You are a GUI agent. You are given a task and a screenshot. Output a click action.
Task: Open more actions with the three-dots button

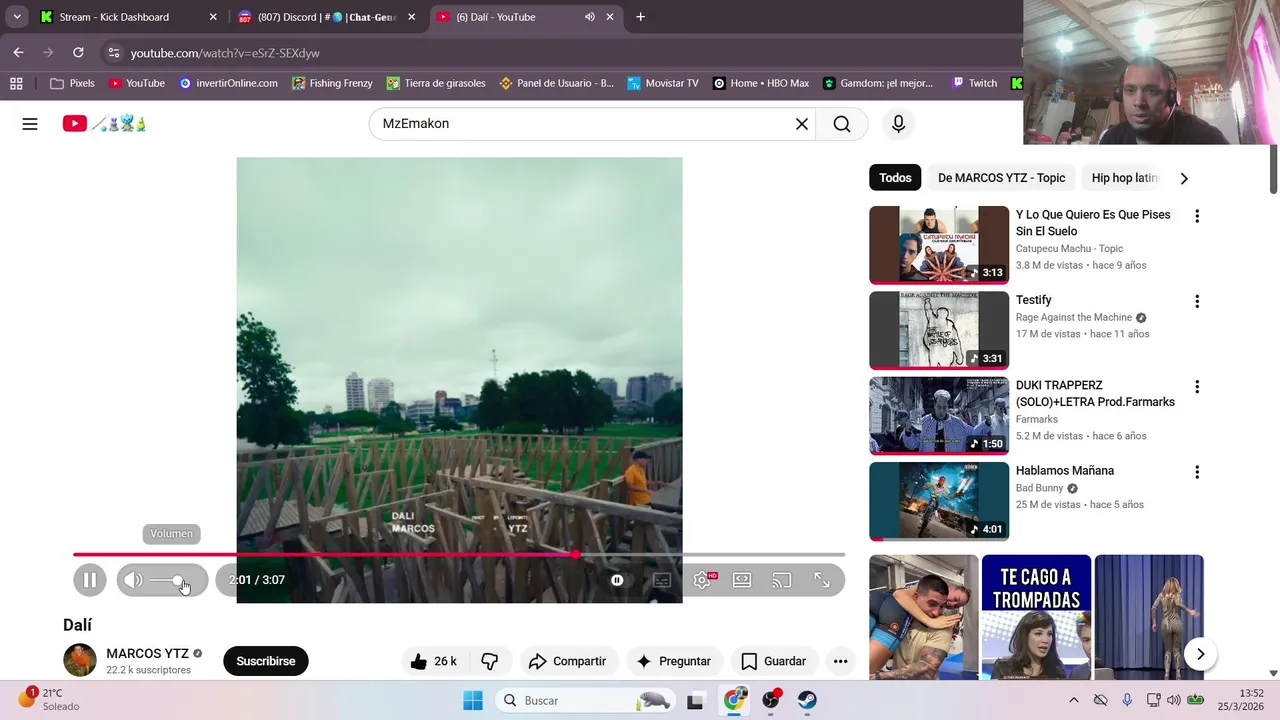[841, 661]
